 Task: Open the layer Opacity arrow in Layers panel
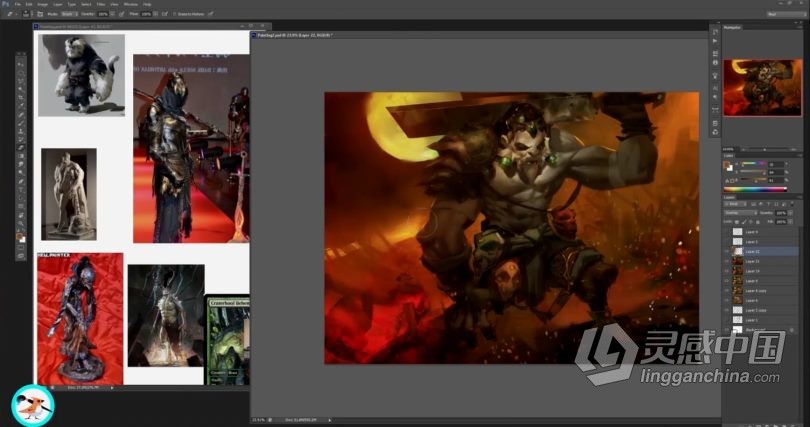(790, 213)
